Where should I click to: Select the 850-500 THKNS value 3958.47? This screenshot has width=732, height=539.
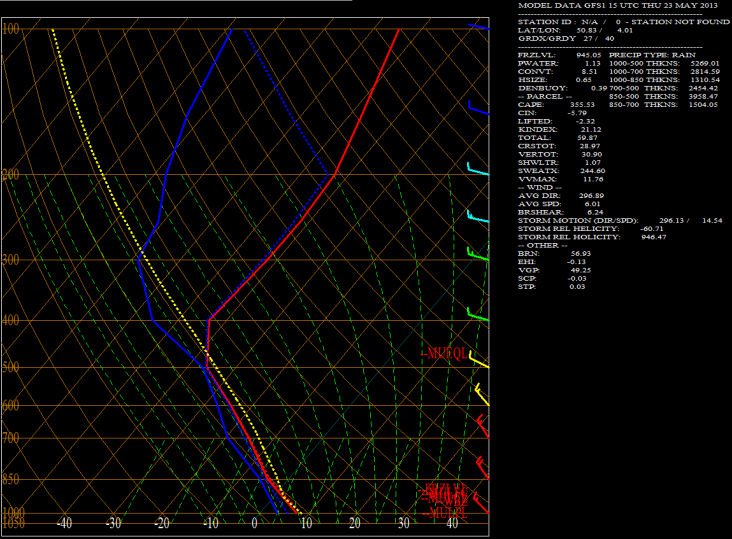[x=703, y=97]
